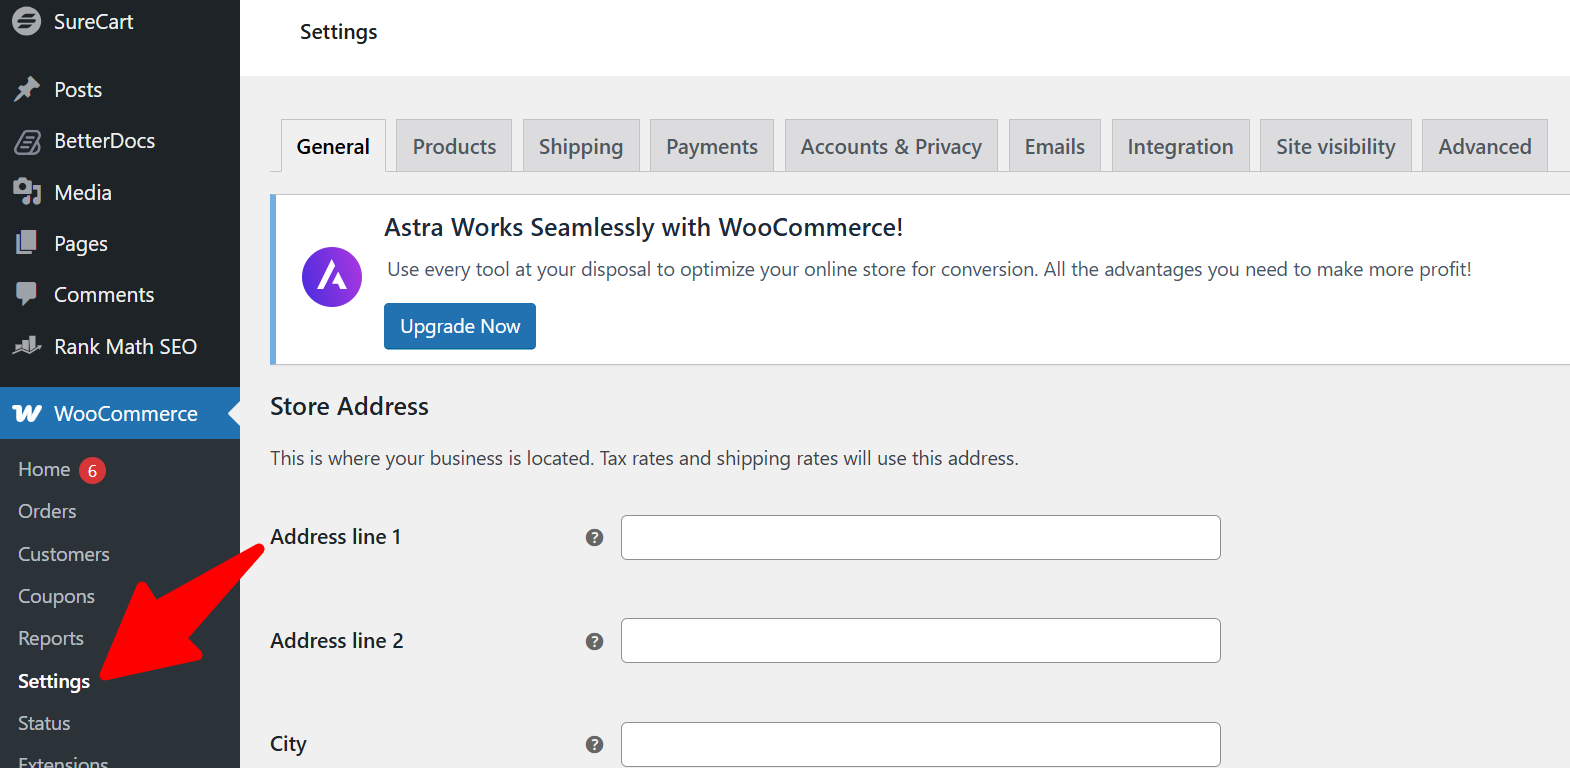
Task: Click the 'City' field label
Action: [x=288, y=744]
